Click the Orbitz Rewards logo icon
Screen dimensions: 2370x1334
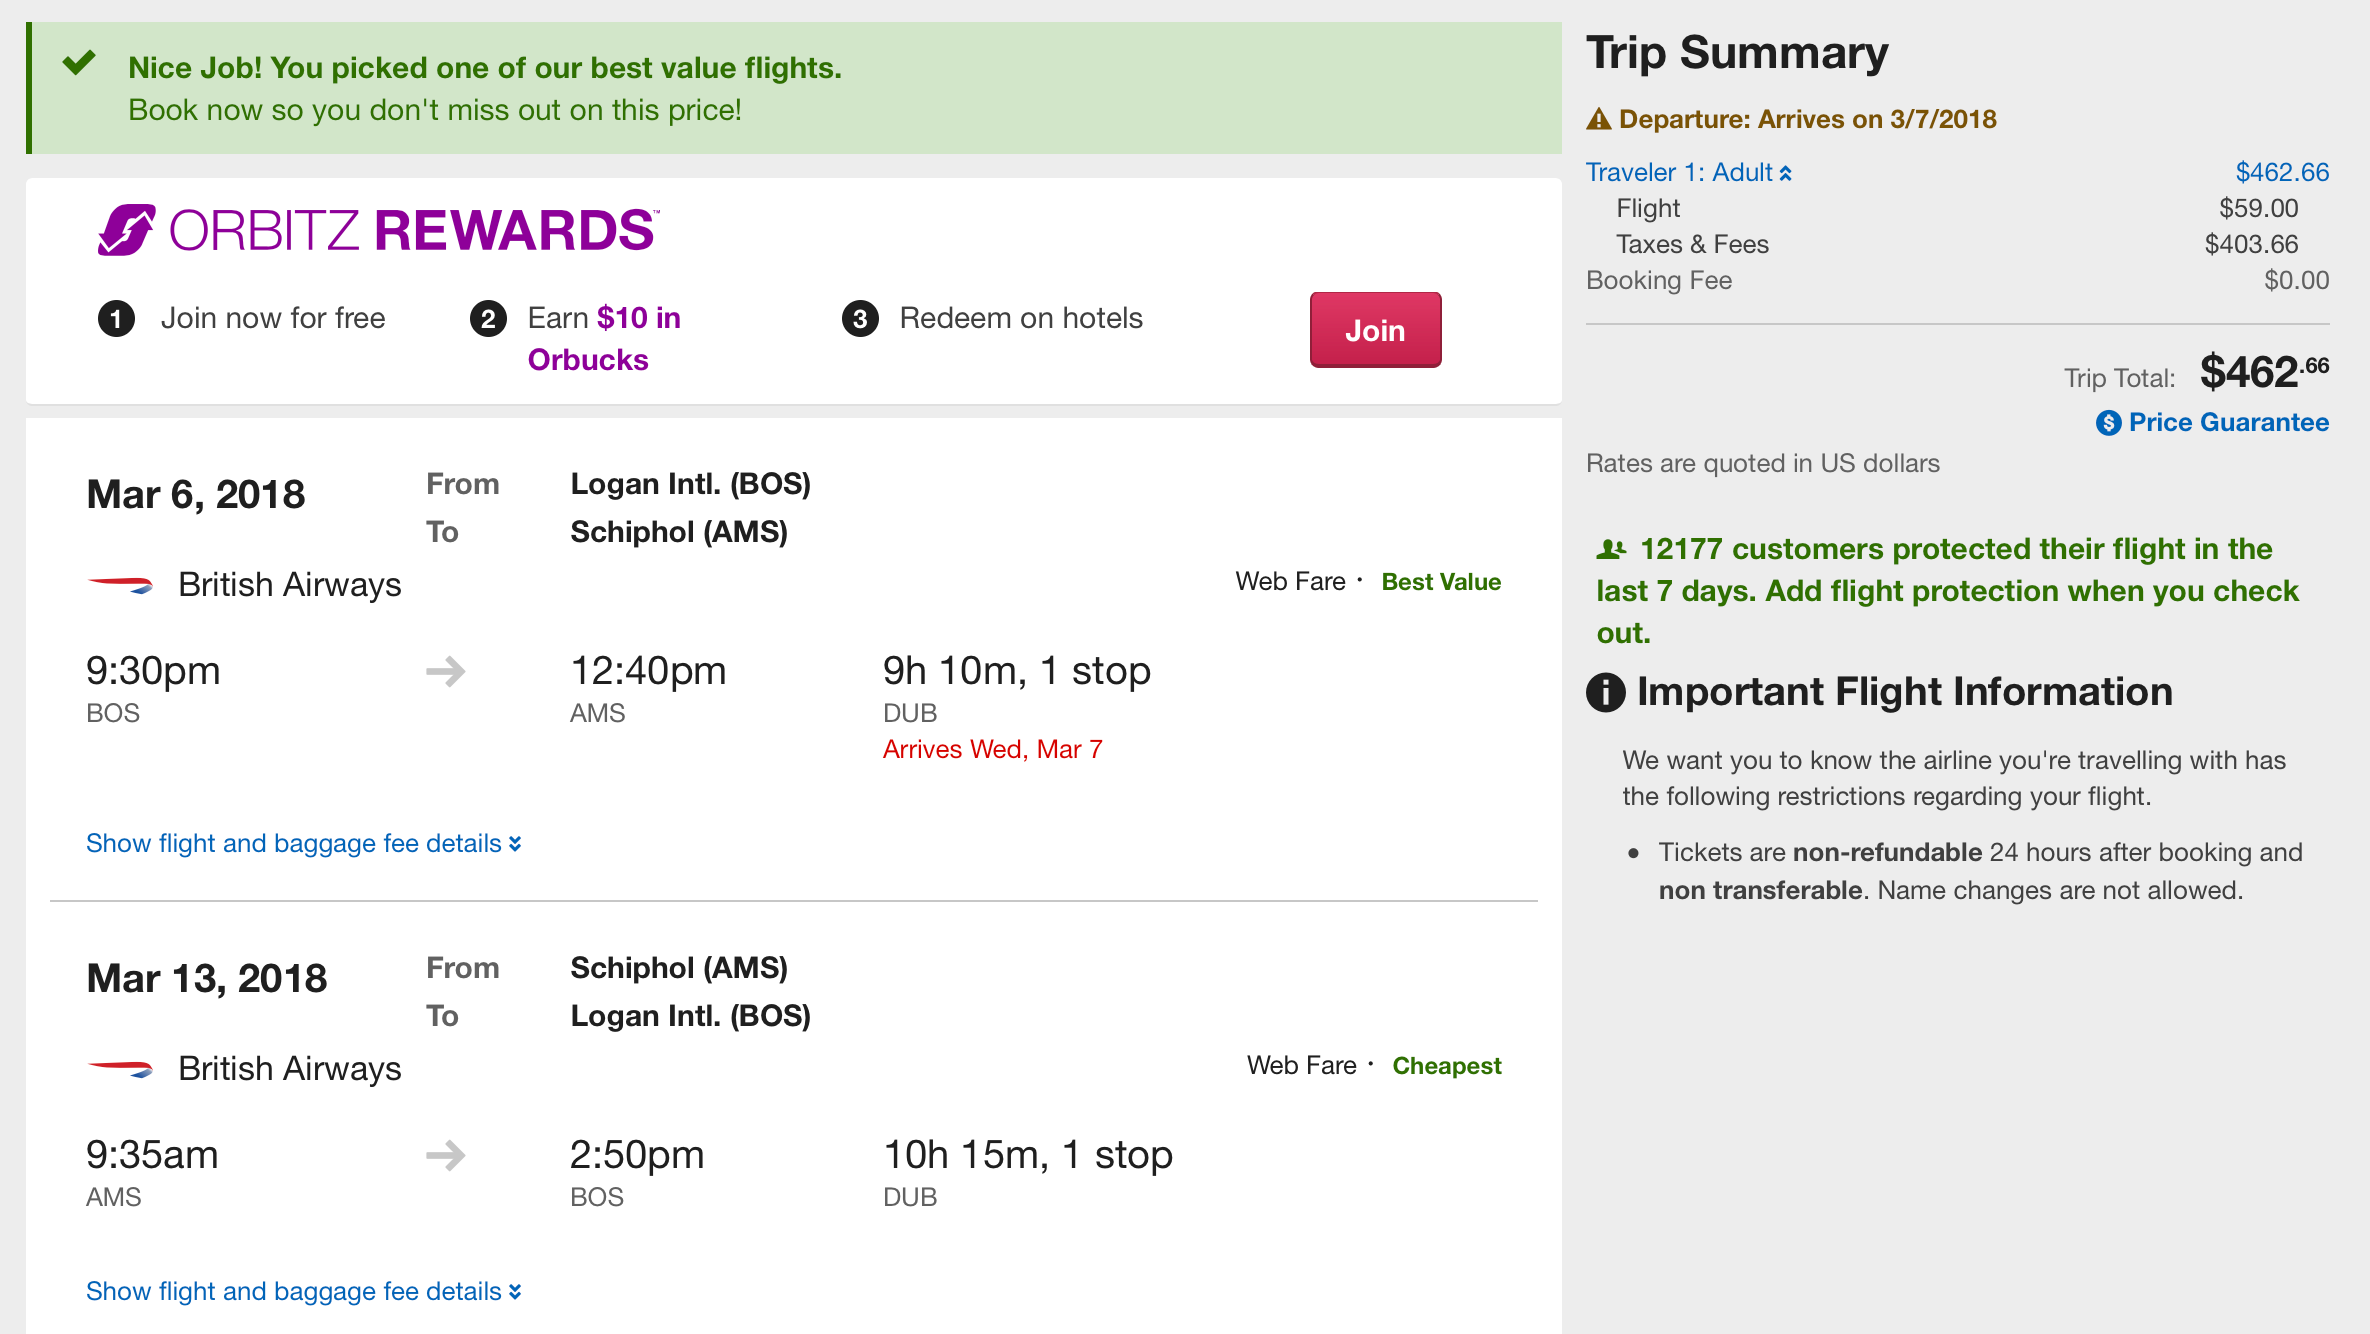click(x=126, y=230)
